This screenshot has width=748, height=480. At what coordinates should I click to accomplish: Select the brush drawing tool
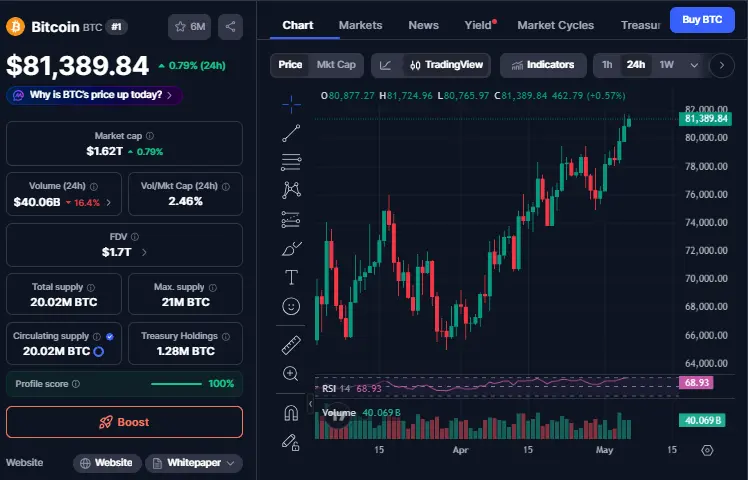coord(291,249)
